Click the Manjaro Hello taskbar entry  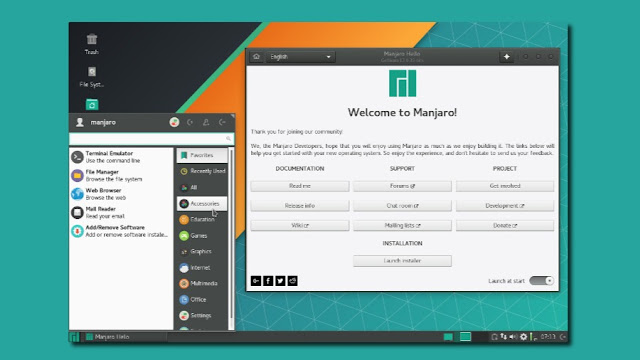125,337
